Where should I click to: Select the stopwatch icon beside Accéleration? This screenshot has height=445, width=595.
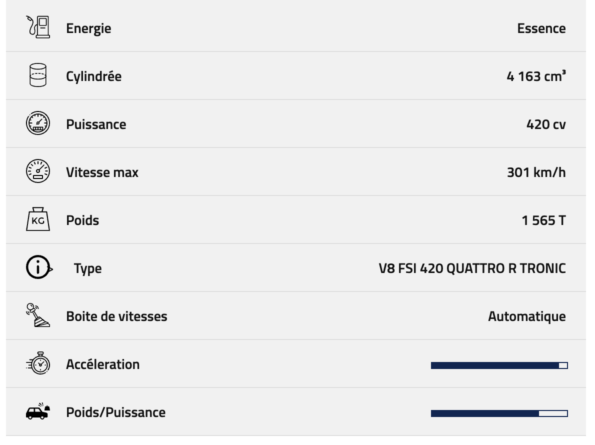click(x=38, y=363)
